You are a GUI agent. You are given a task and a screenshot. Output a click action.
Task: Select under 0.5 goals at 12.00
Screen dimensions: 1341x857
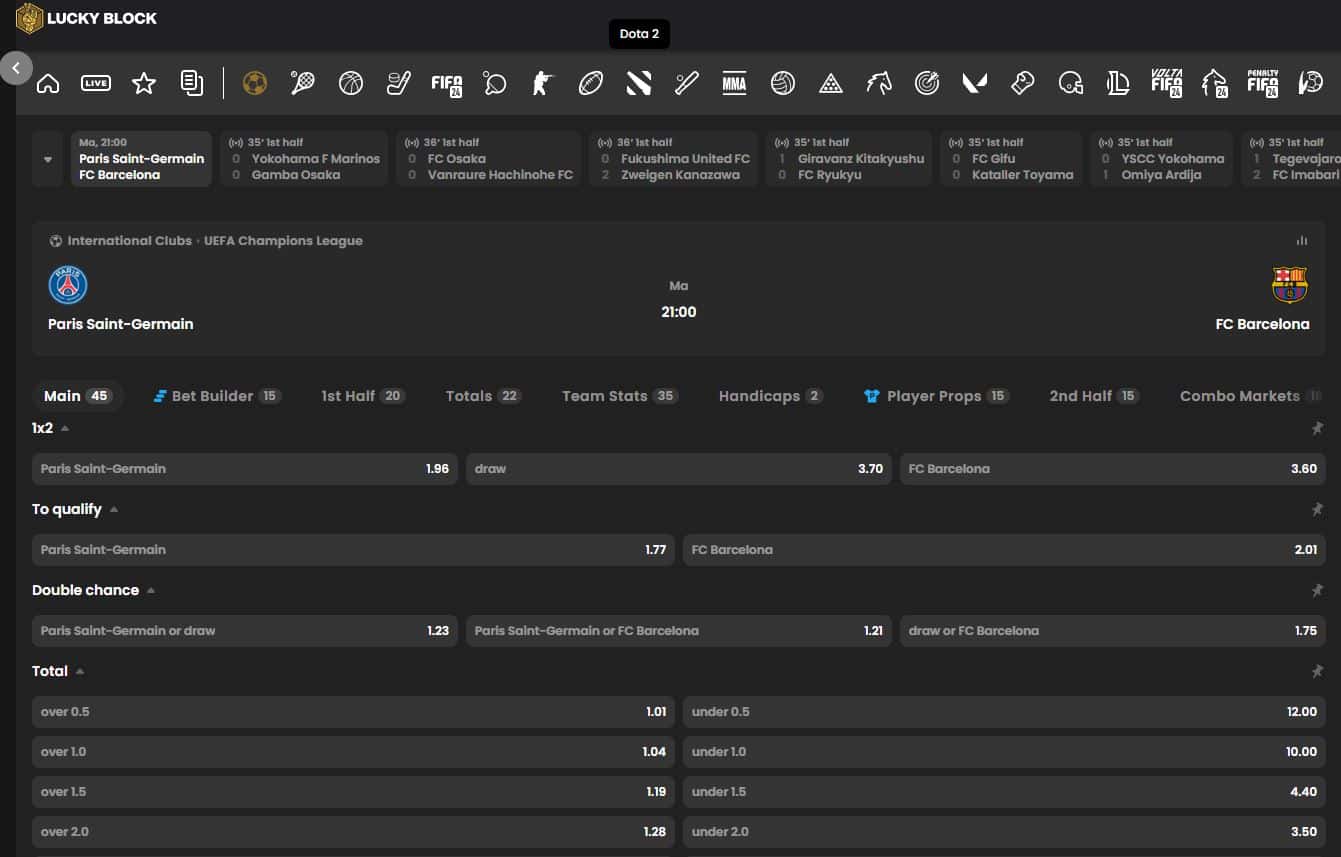click(1004, 711)
